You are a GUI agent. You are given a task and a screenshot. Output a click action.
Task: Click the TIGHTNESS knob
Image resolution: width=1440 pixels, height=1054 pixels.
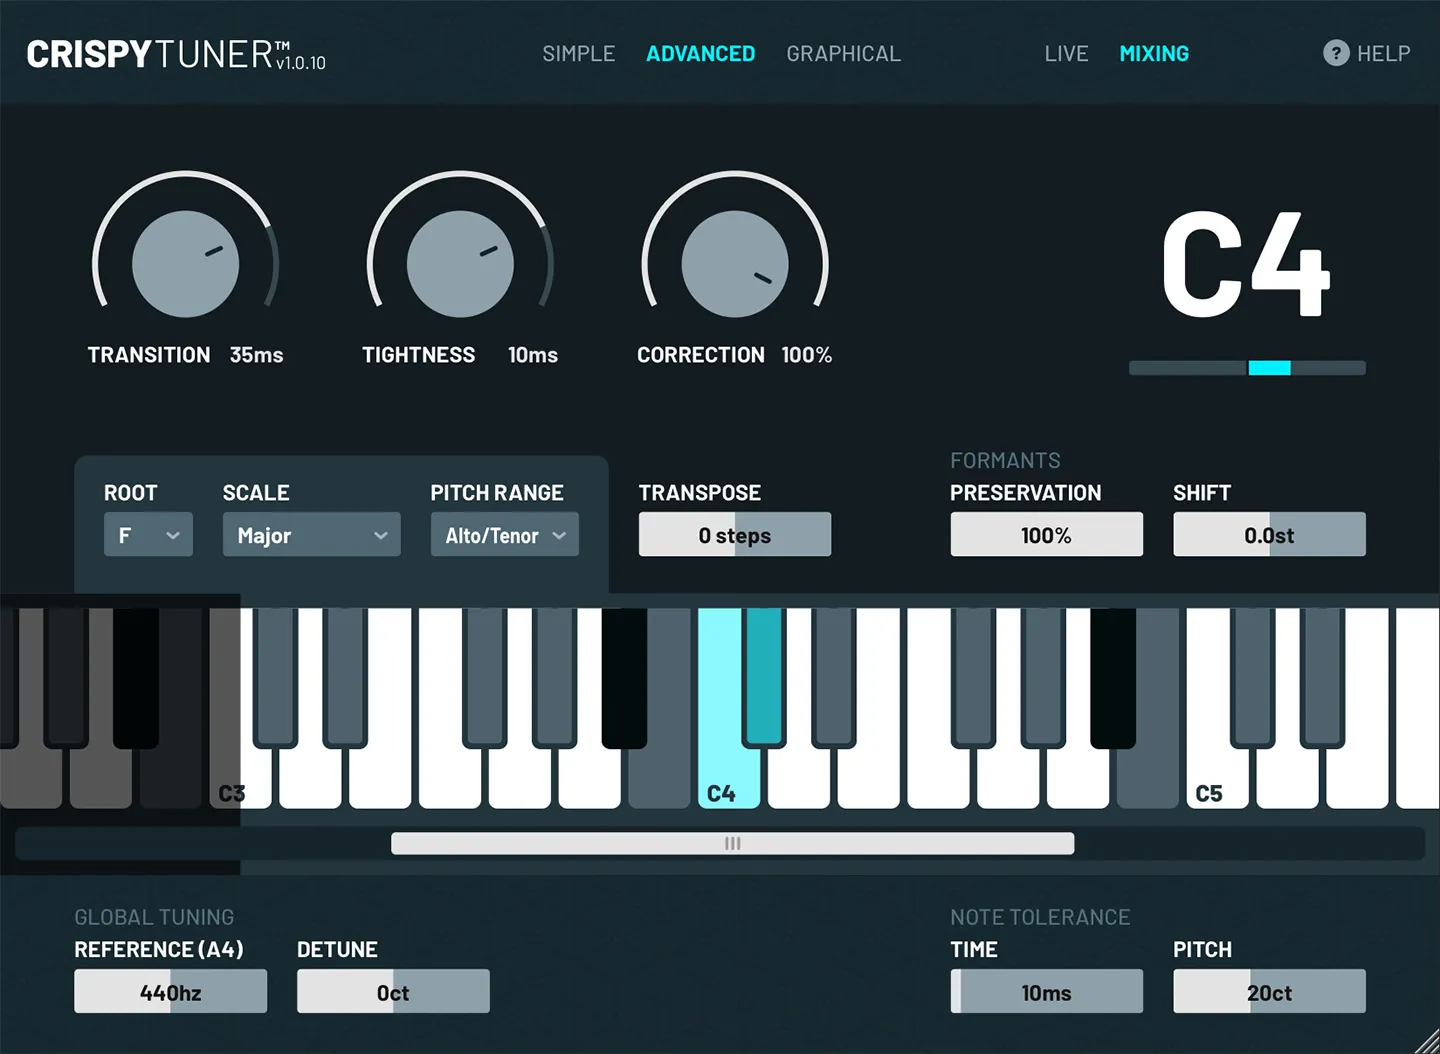(x=460, y=264)
